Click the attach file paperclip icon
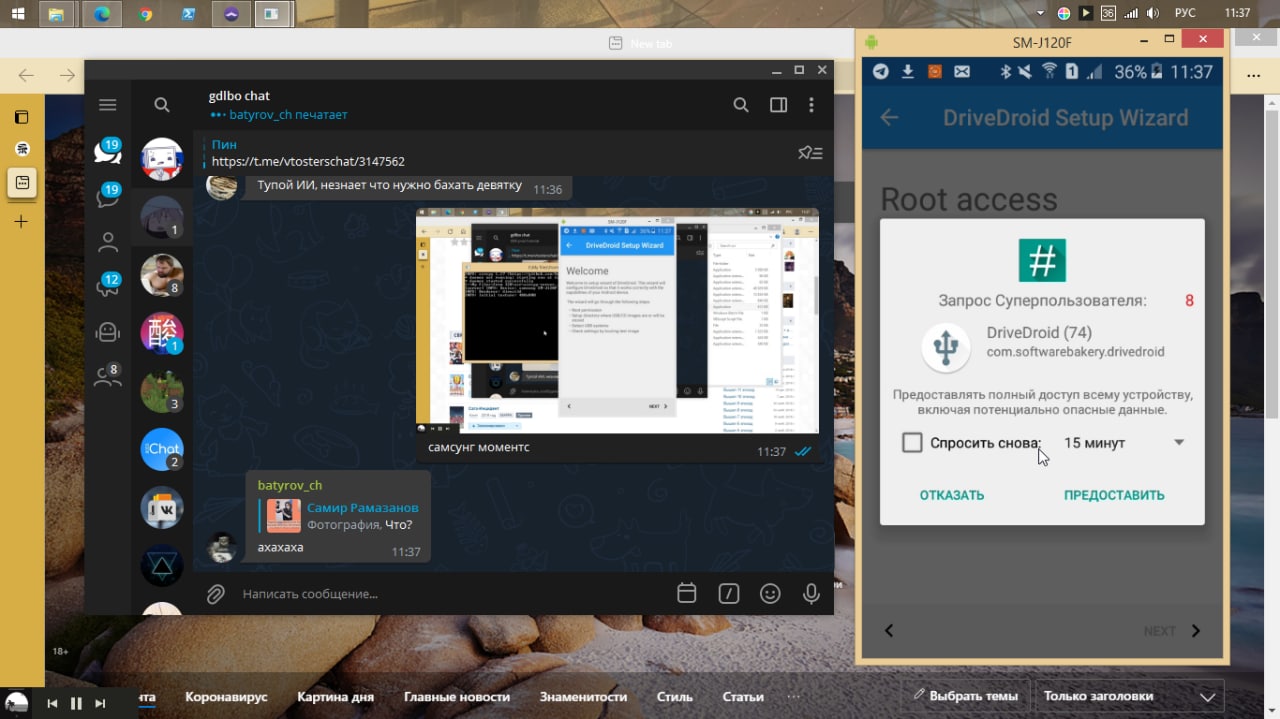The height and width of the screenshot is (719, 1280). coord(216,594)
